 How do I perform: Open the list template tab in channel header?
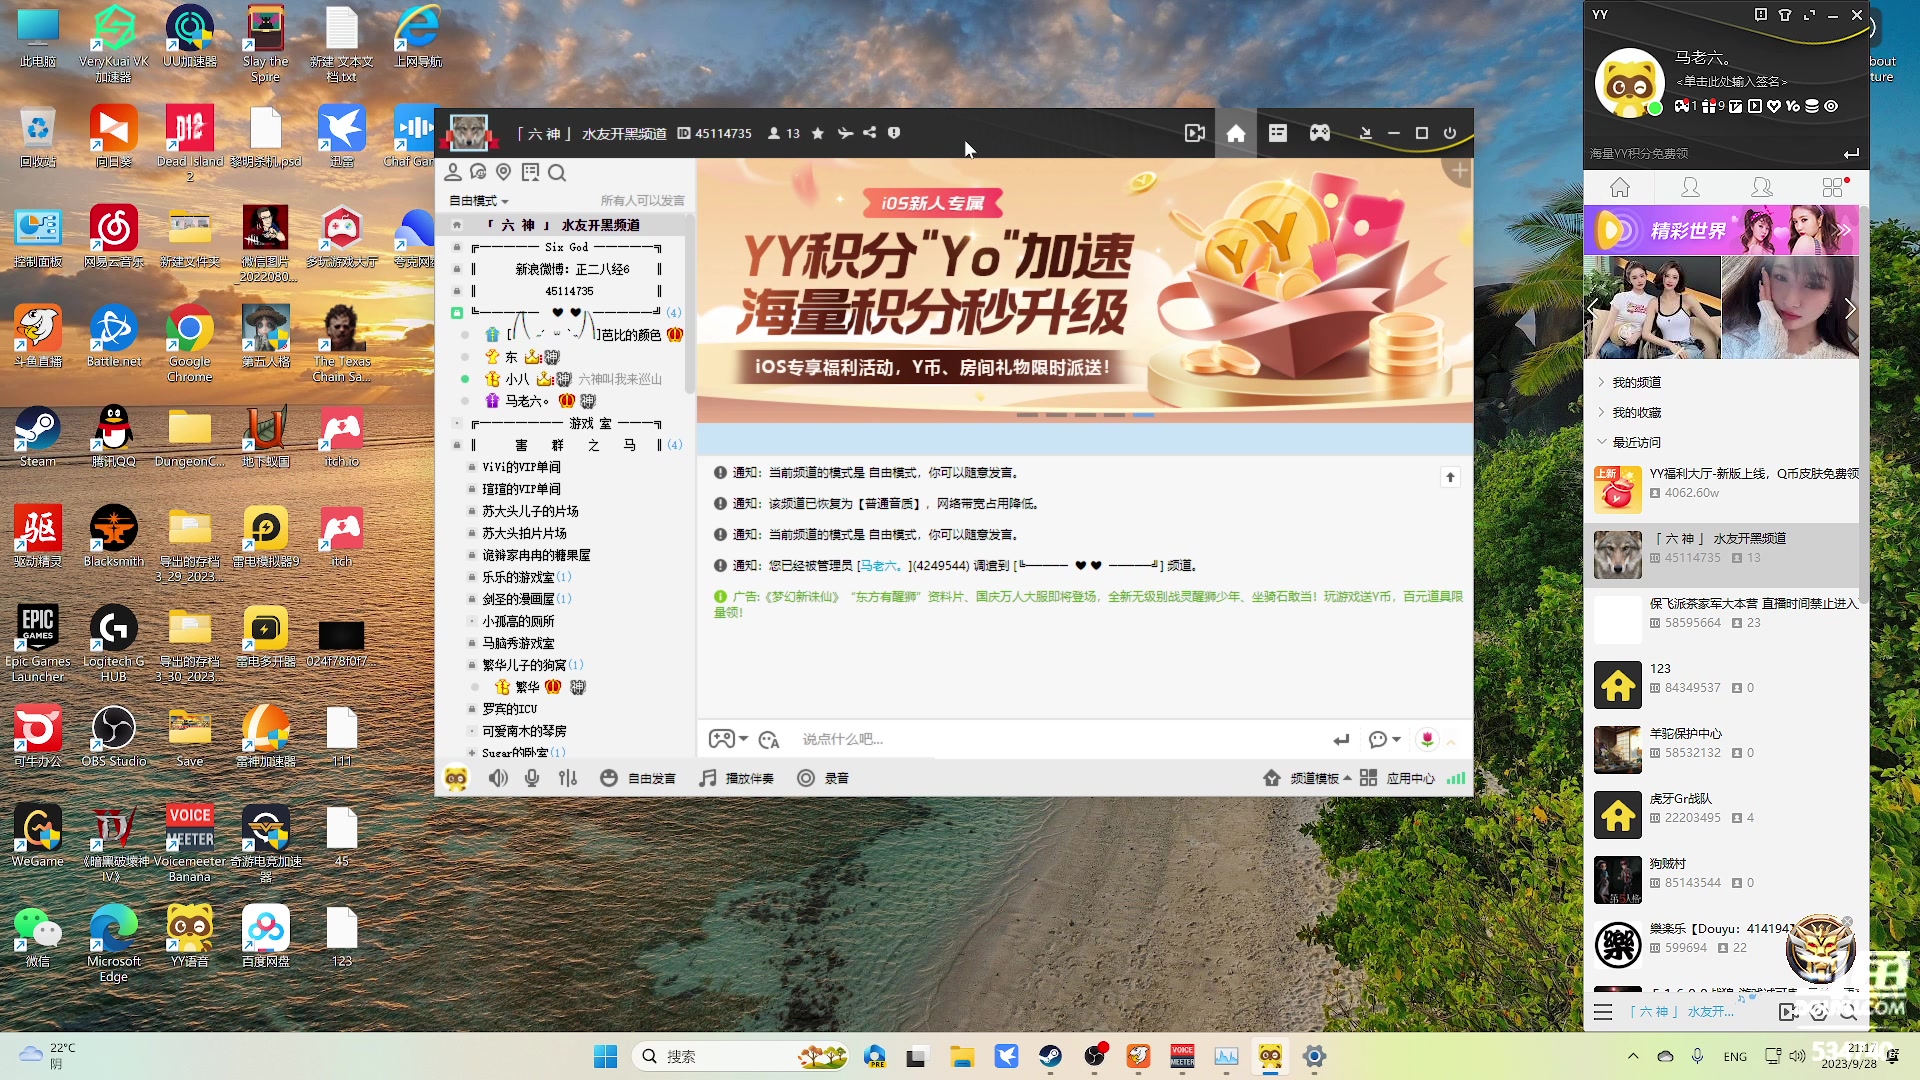coord(1278,133)
